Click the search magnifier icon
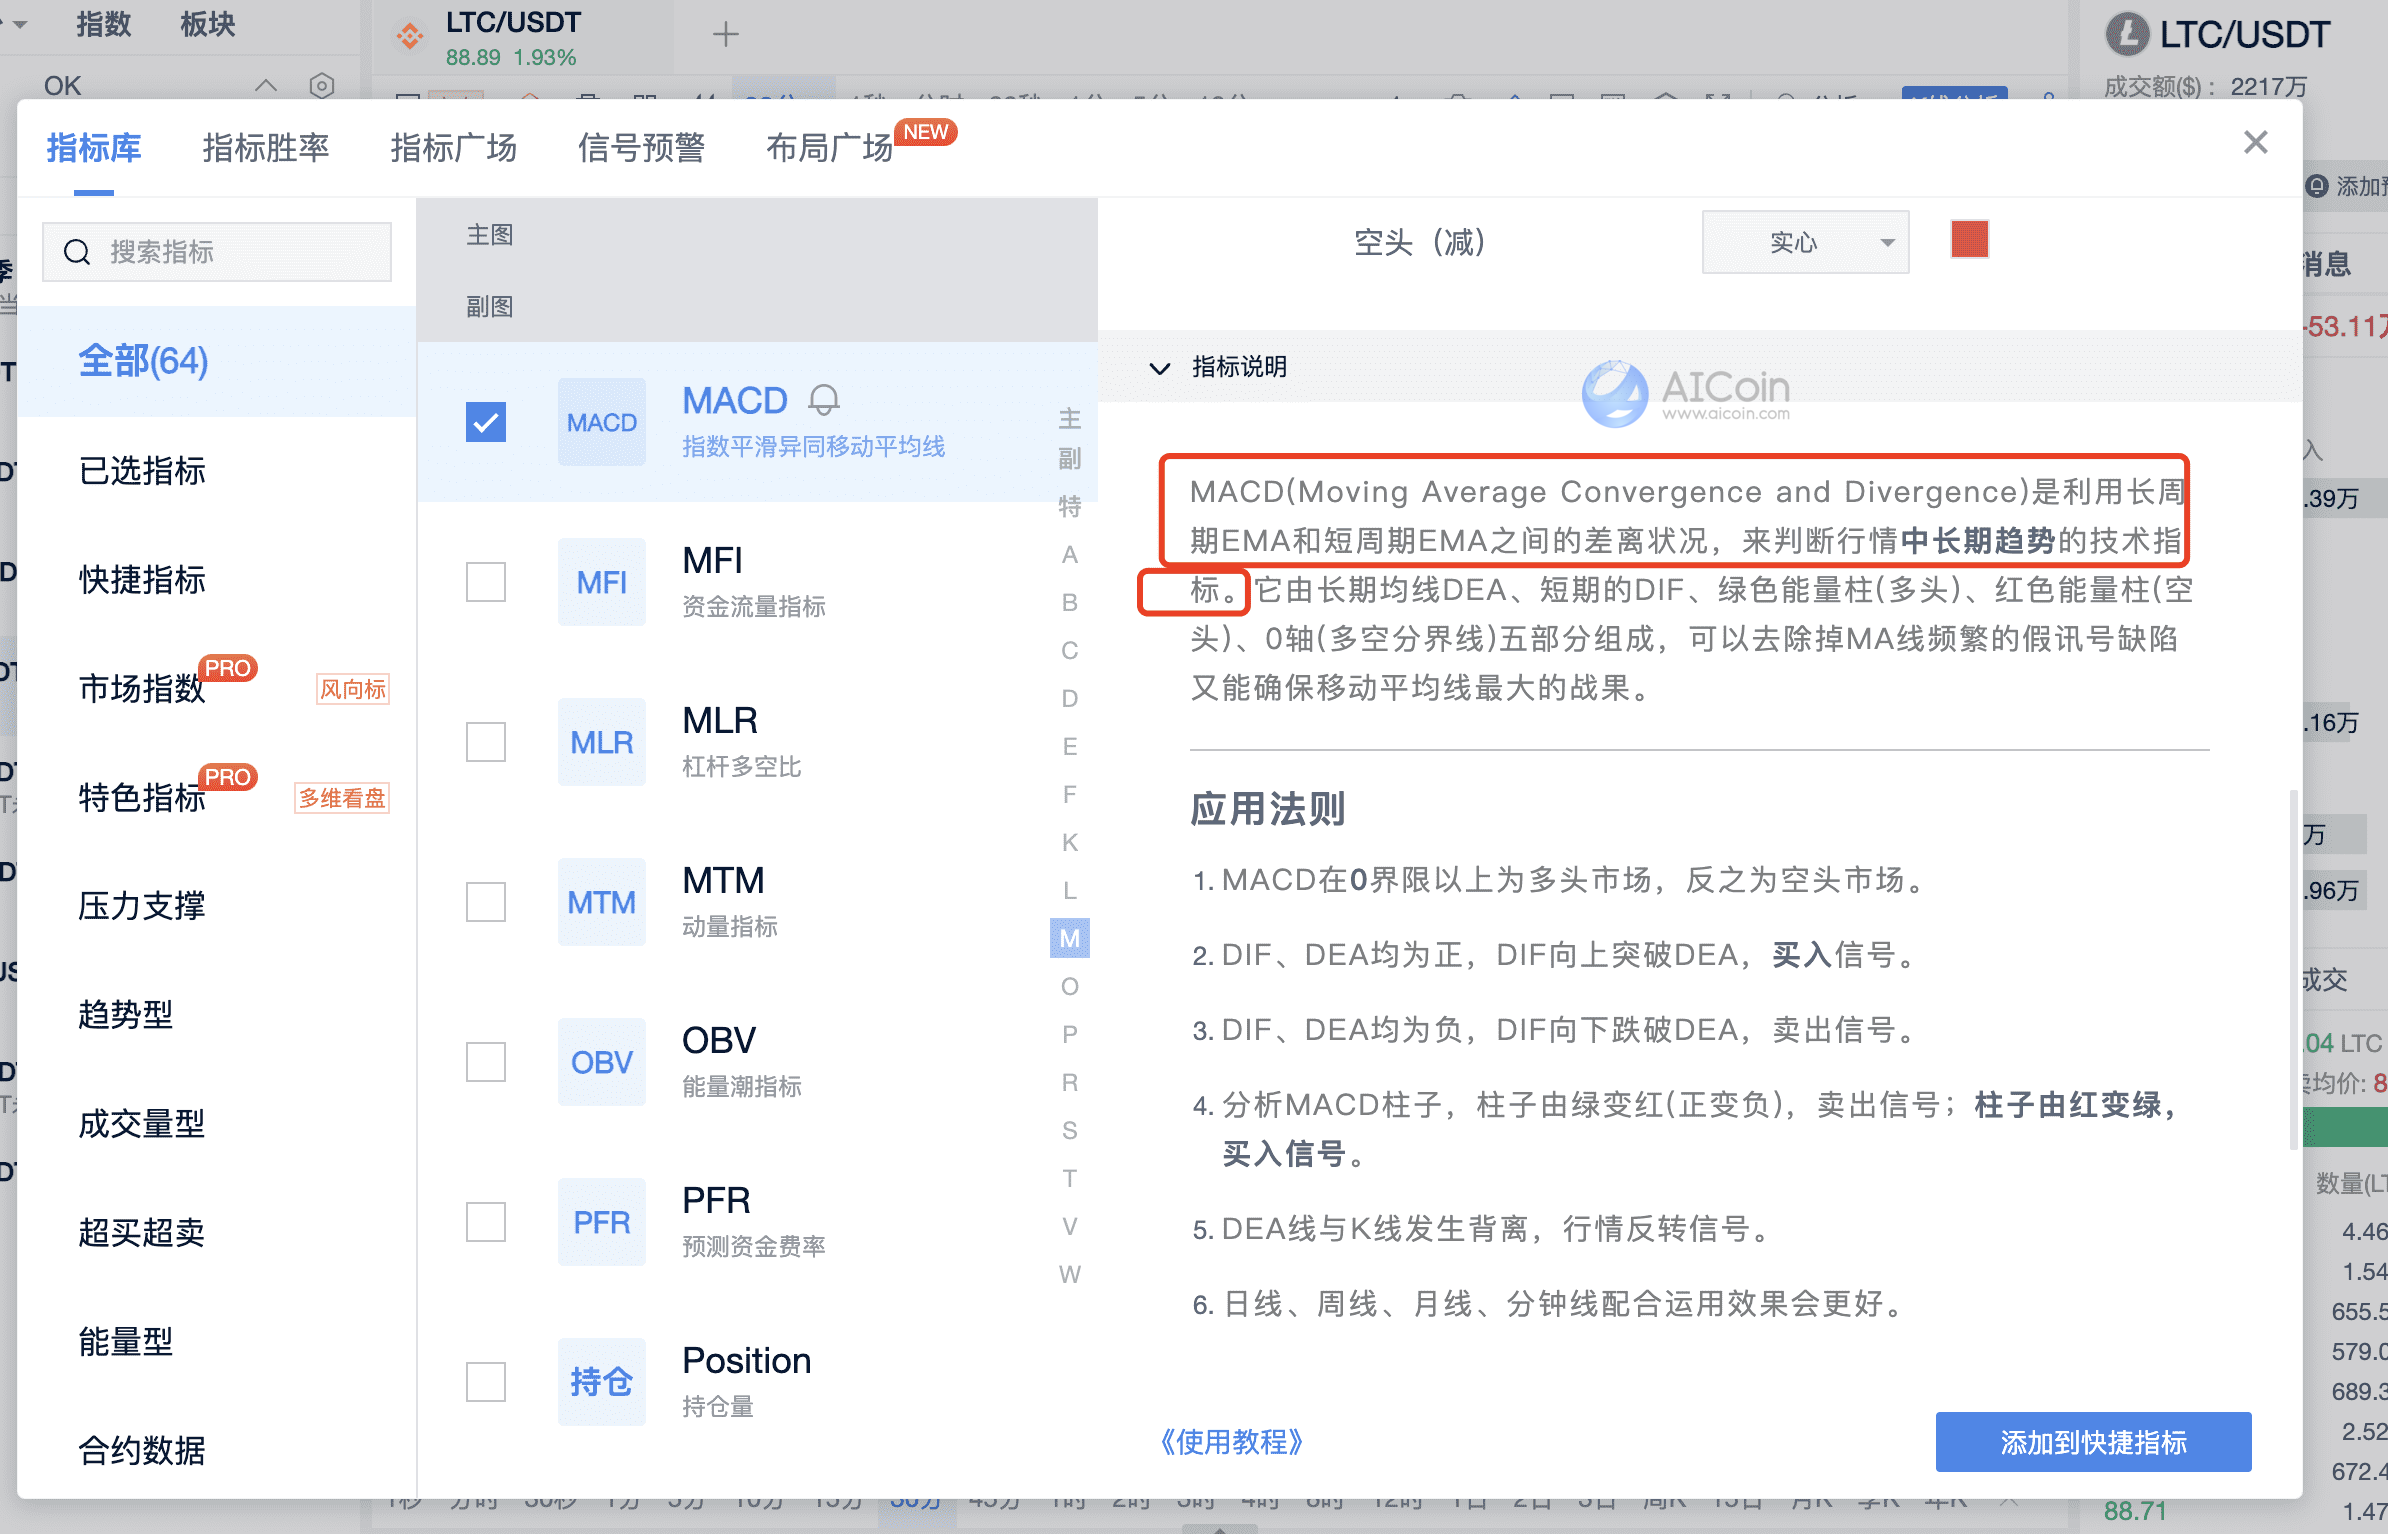 click(77, 252)
